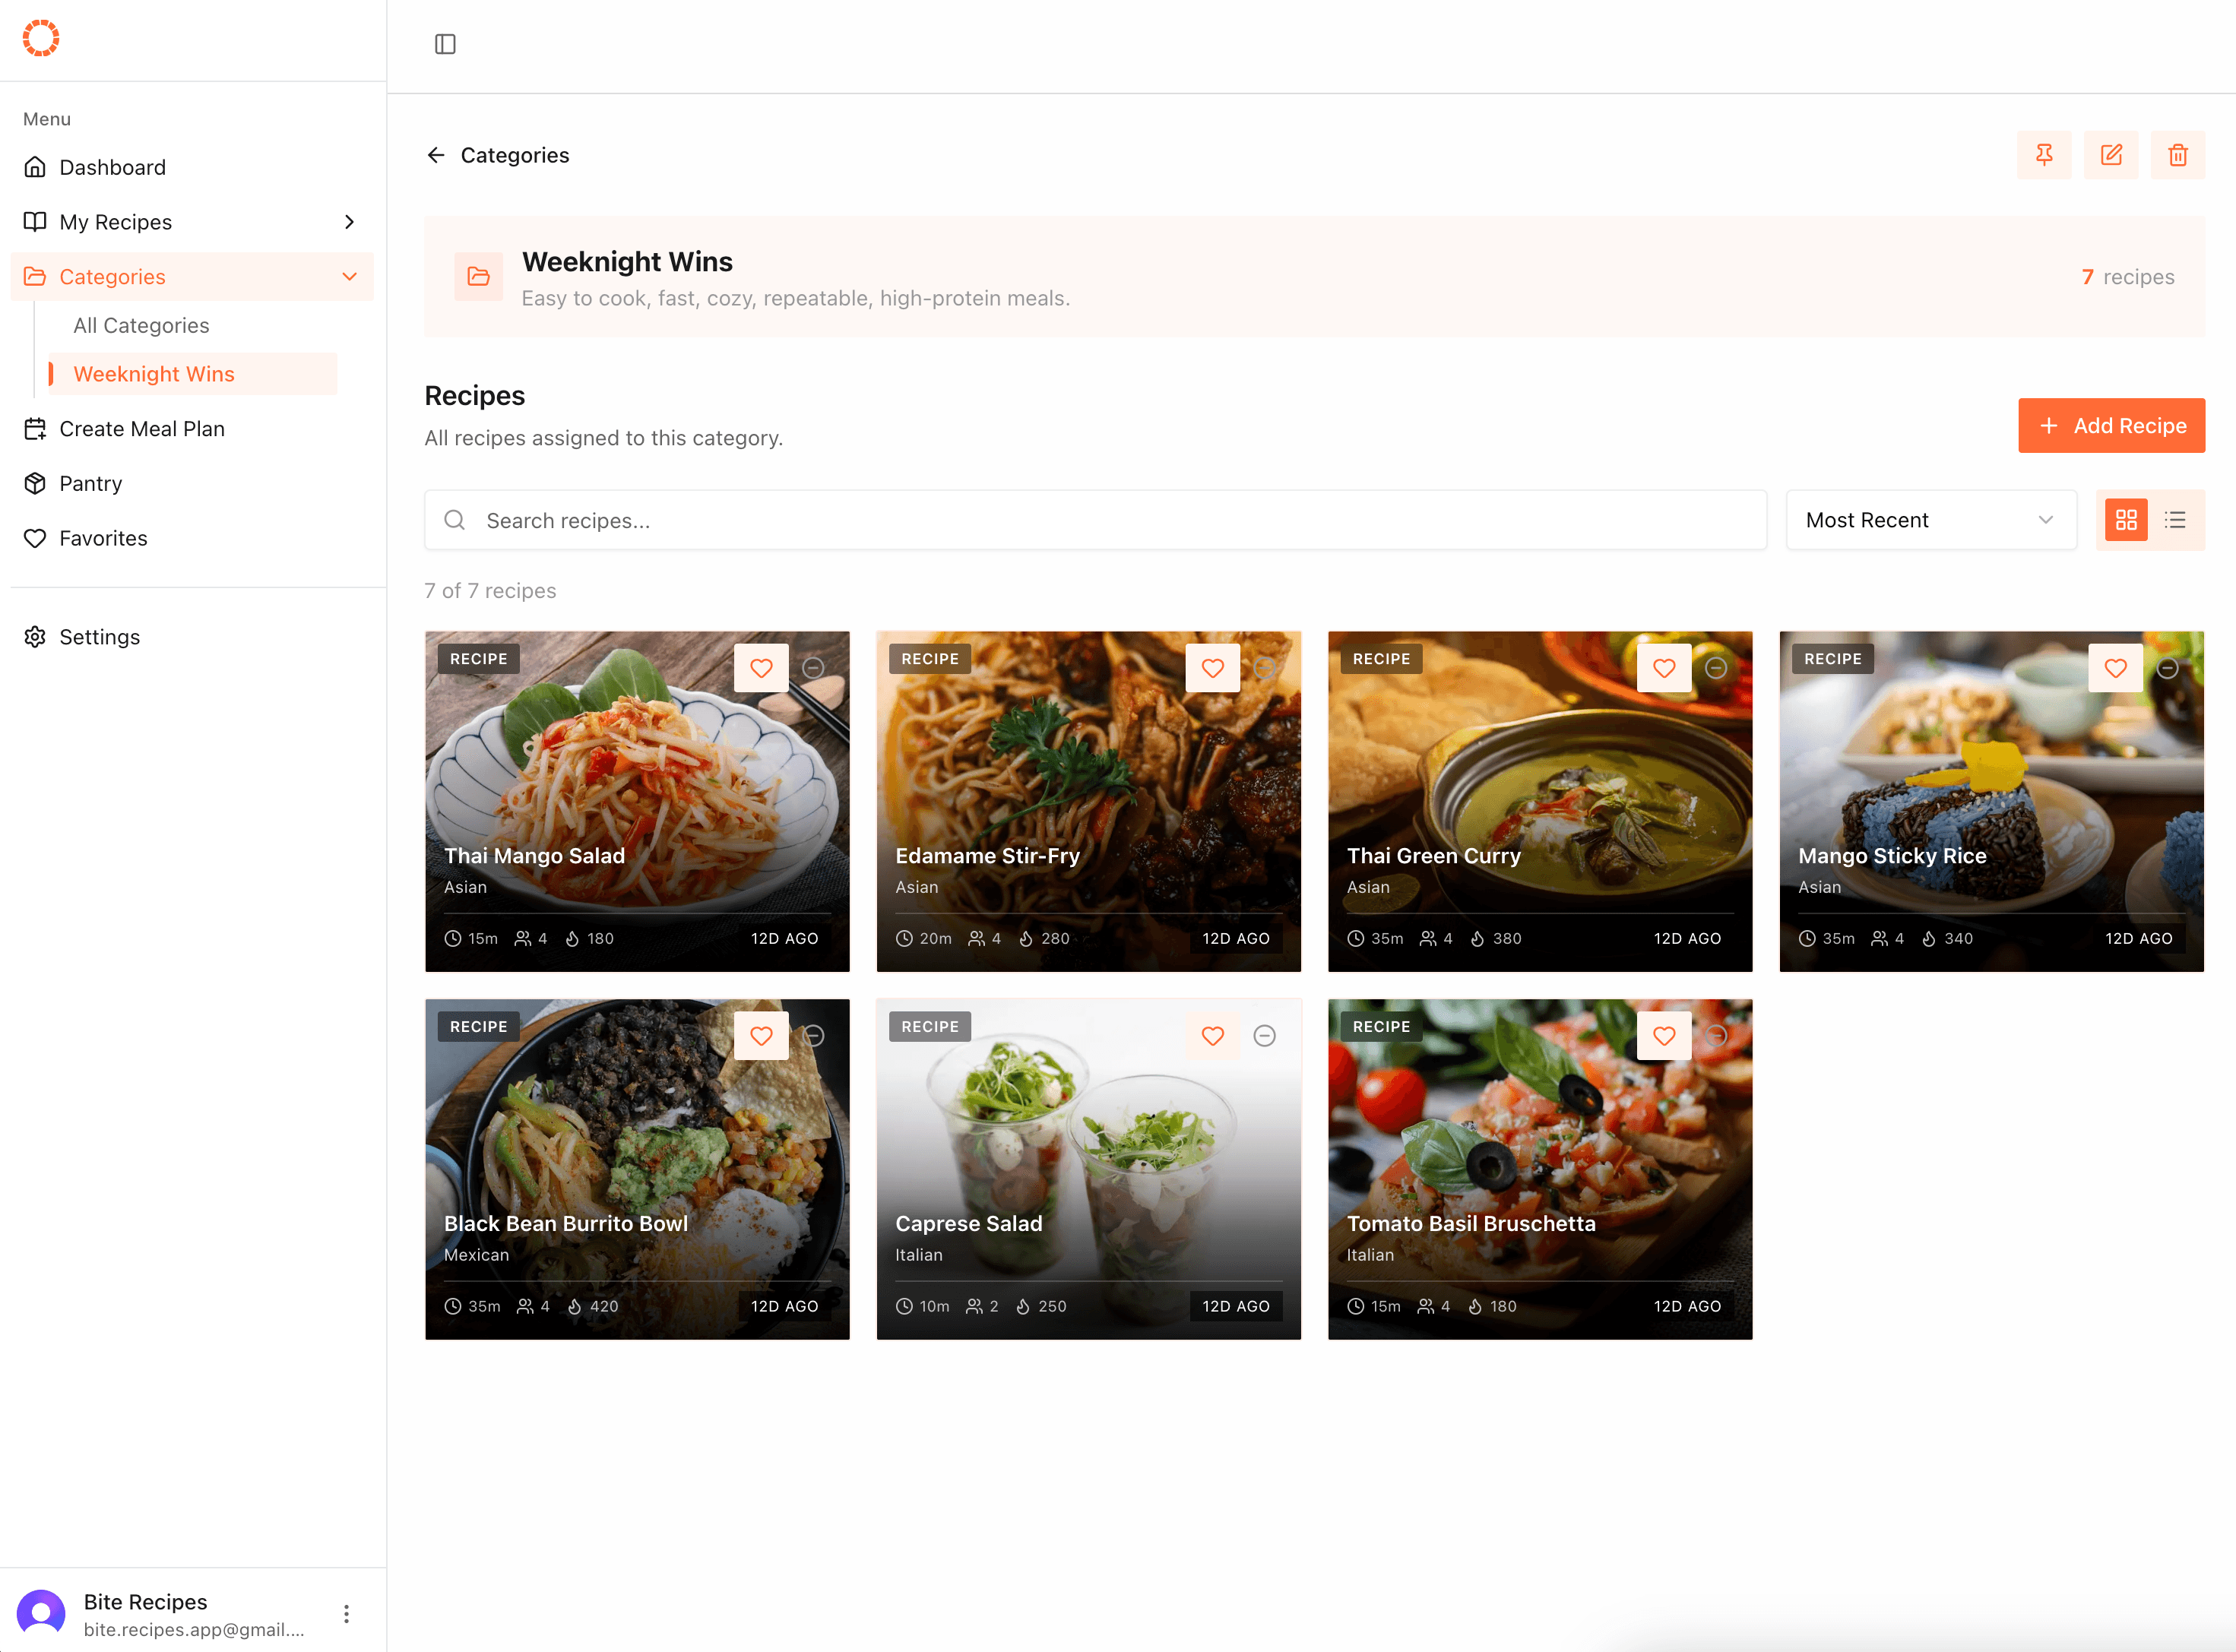Go to Pantry in sidebar

[90, 484]
